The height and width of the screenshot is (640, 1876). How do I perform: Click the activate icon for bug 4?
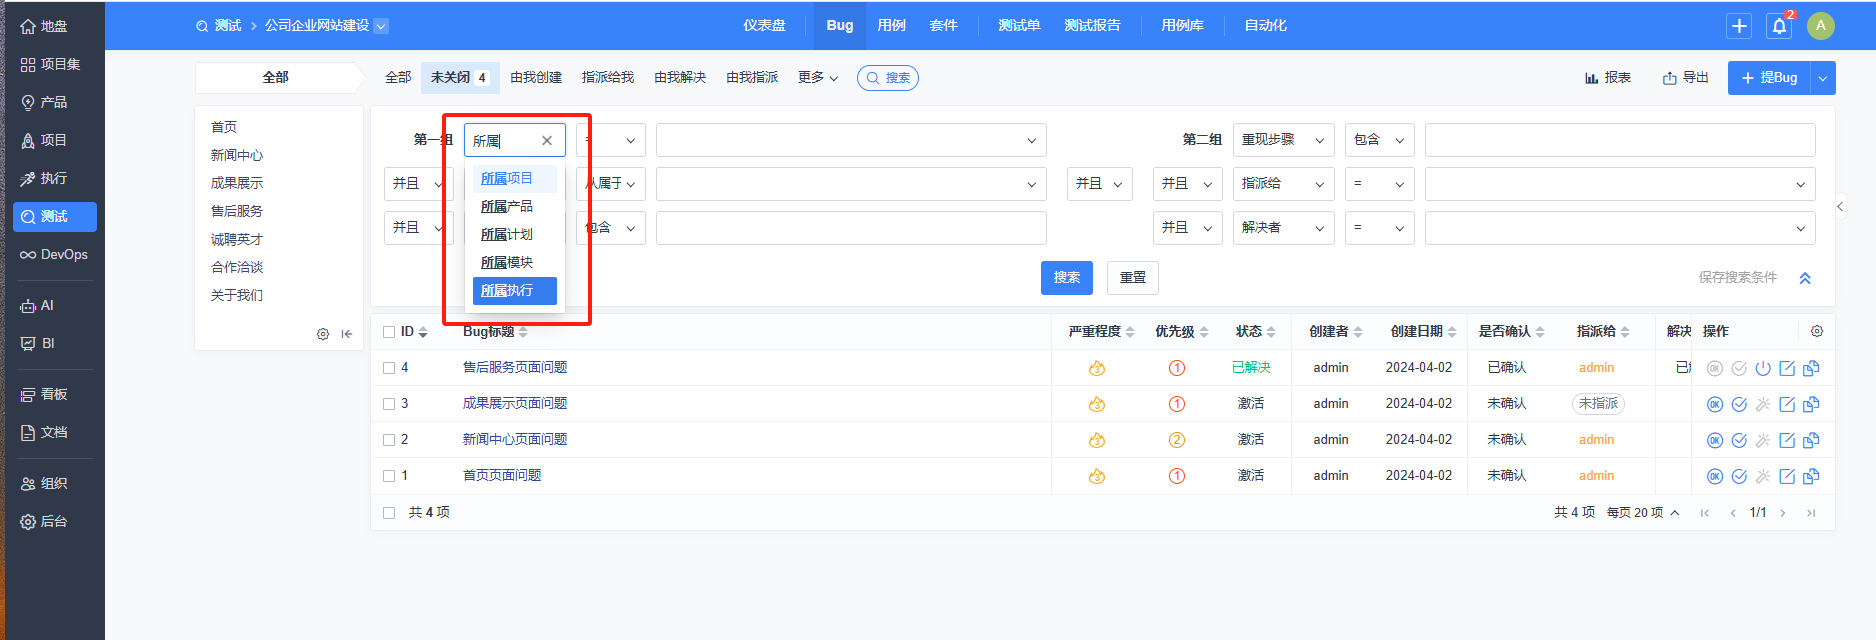point(1763,368)
